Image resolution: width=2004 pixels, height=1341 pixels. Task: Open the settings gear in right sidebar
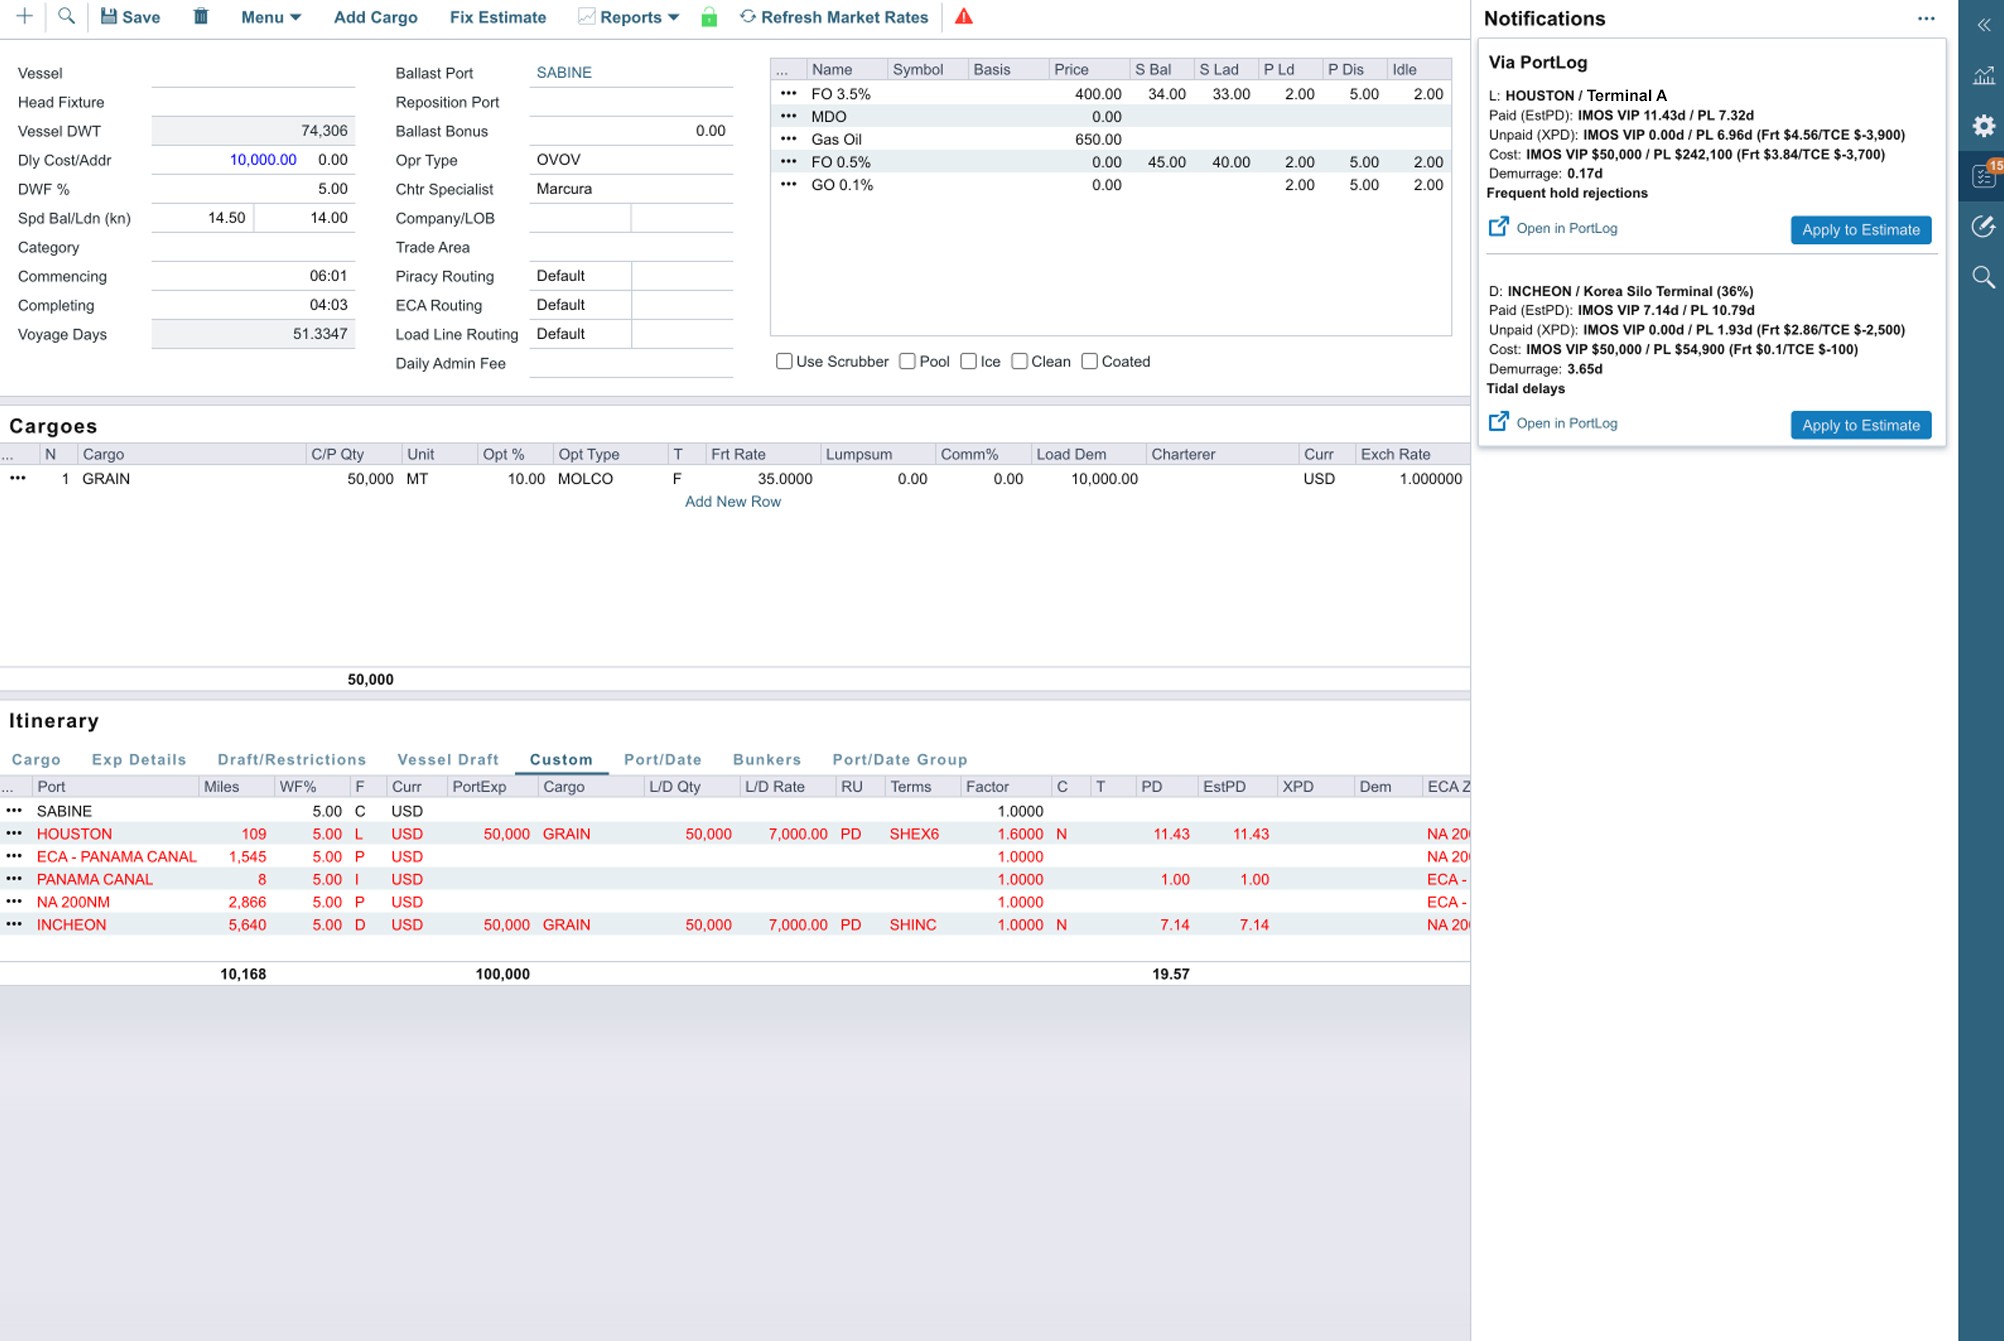[1983, 126]
